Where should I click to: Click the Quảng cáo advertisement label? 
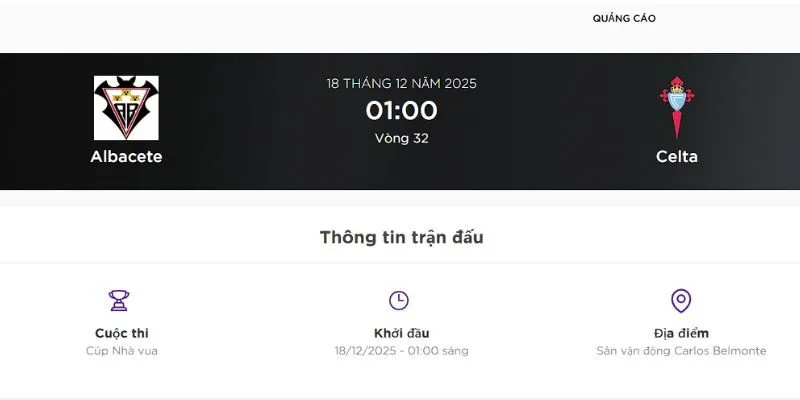click(x=624, y=19)
